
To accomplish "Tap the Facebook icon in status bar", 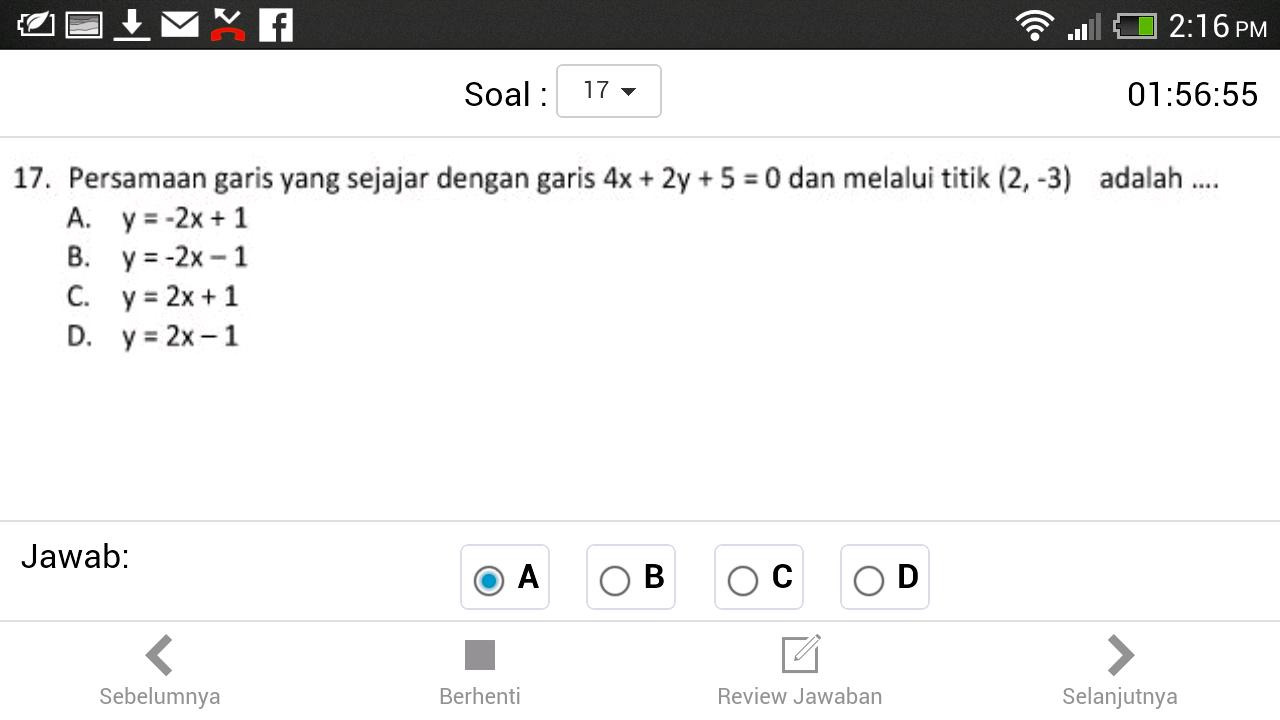I will pyautogui.click(x=276, y=24).
